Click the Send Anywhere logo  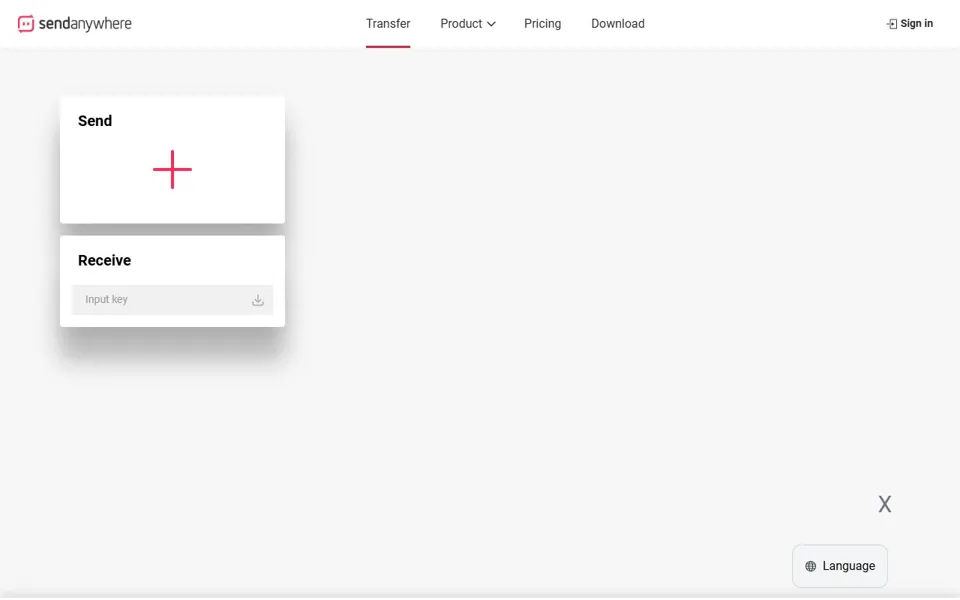coord(75,24)
